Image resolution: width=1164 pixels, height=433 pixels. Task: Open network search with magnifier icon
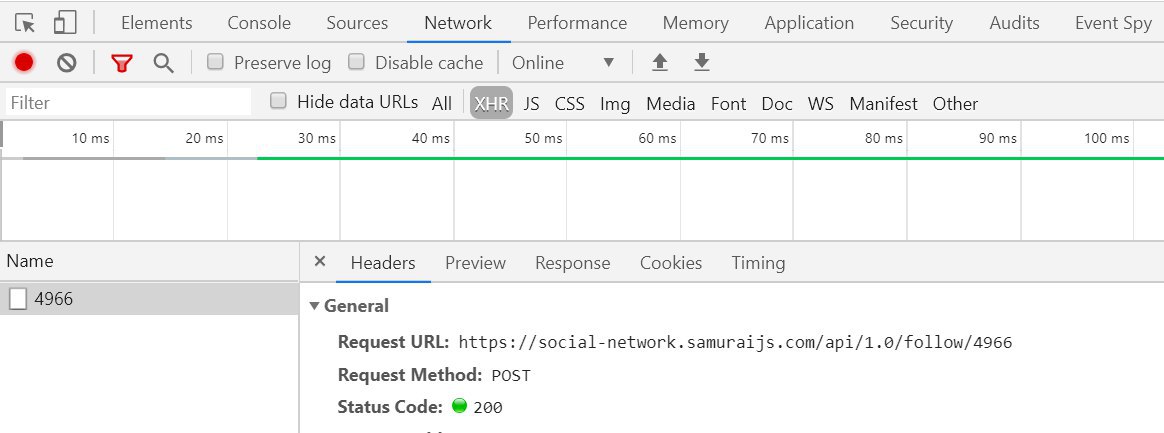pos(163,63)
